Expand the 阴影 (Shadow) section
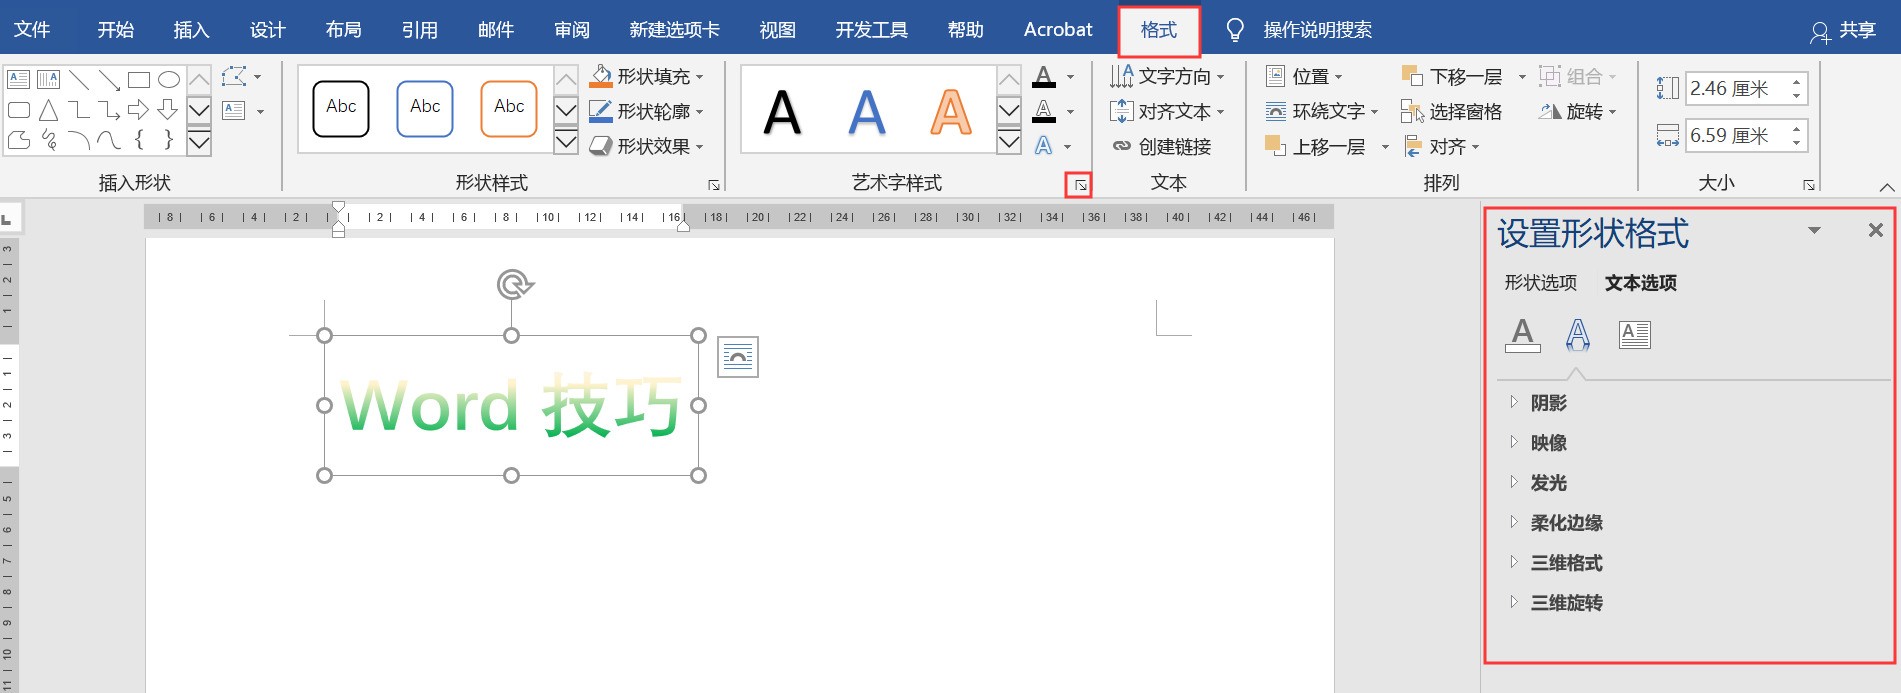 pos(1548,403)
